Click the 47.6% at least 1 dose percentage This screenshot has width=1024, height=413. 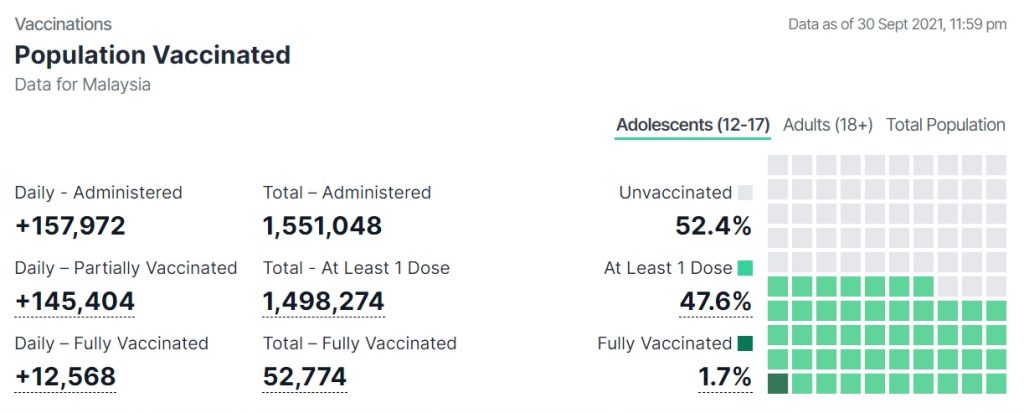click(x=715, y=301)
